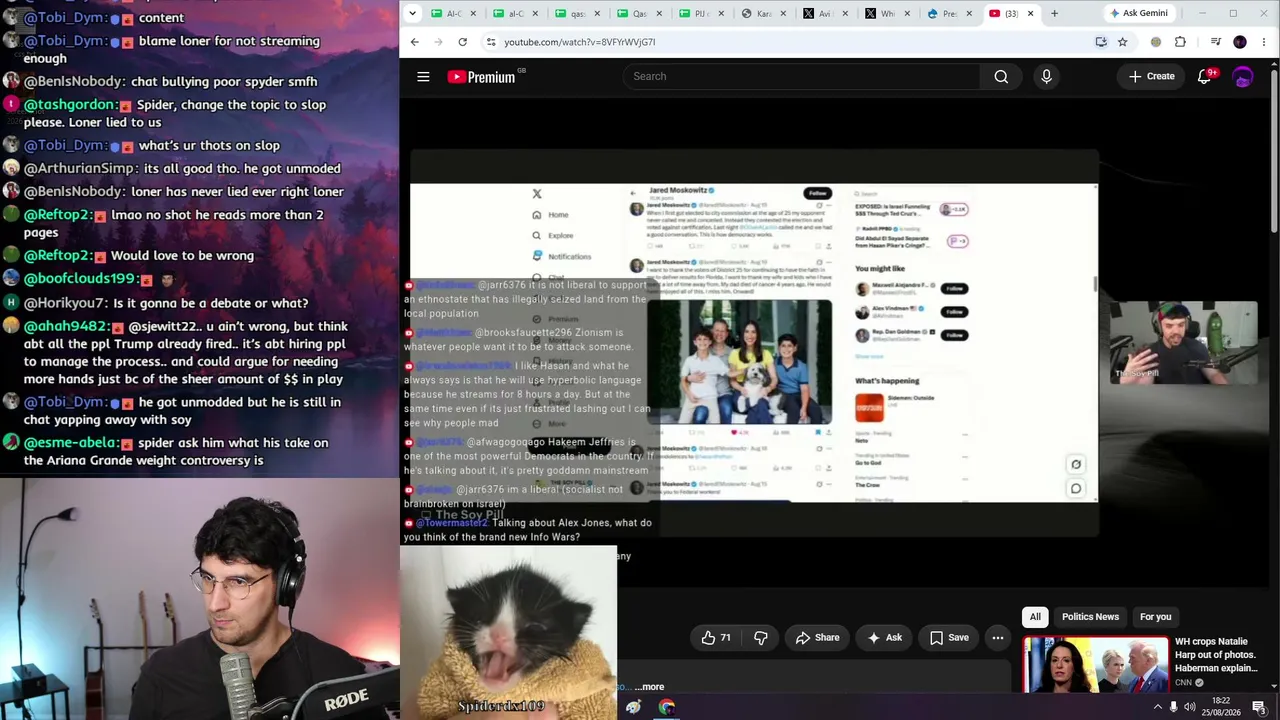View site information icon in address bar
This screenshot has height=720, width=1280.
pyautogui.click(x=490, y=42)
